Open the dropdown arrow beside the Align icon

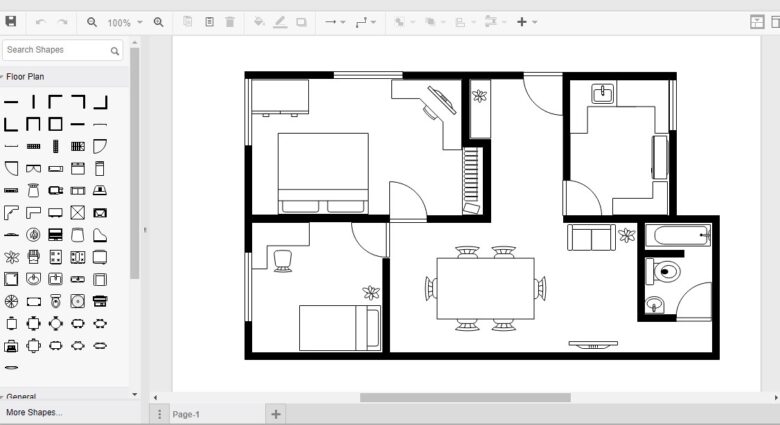tap(473, 22)
